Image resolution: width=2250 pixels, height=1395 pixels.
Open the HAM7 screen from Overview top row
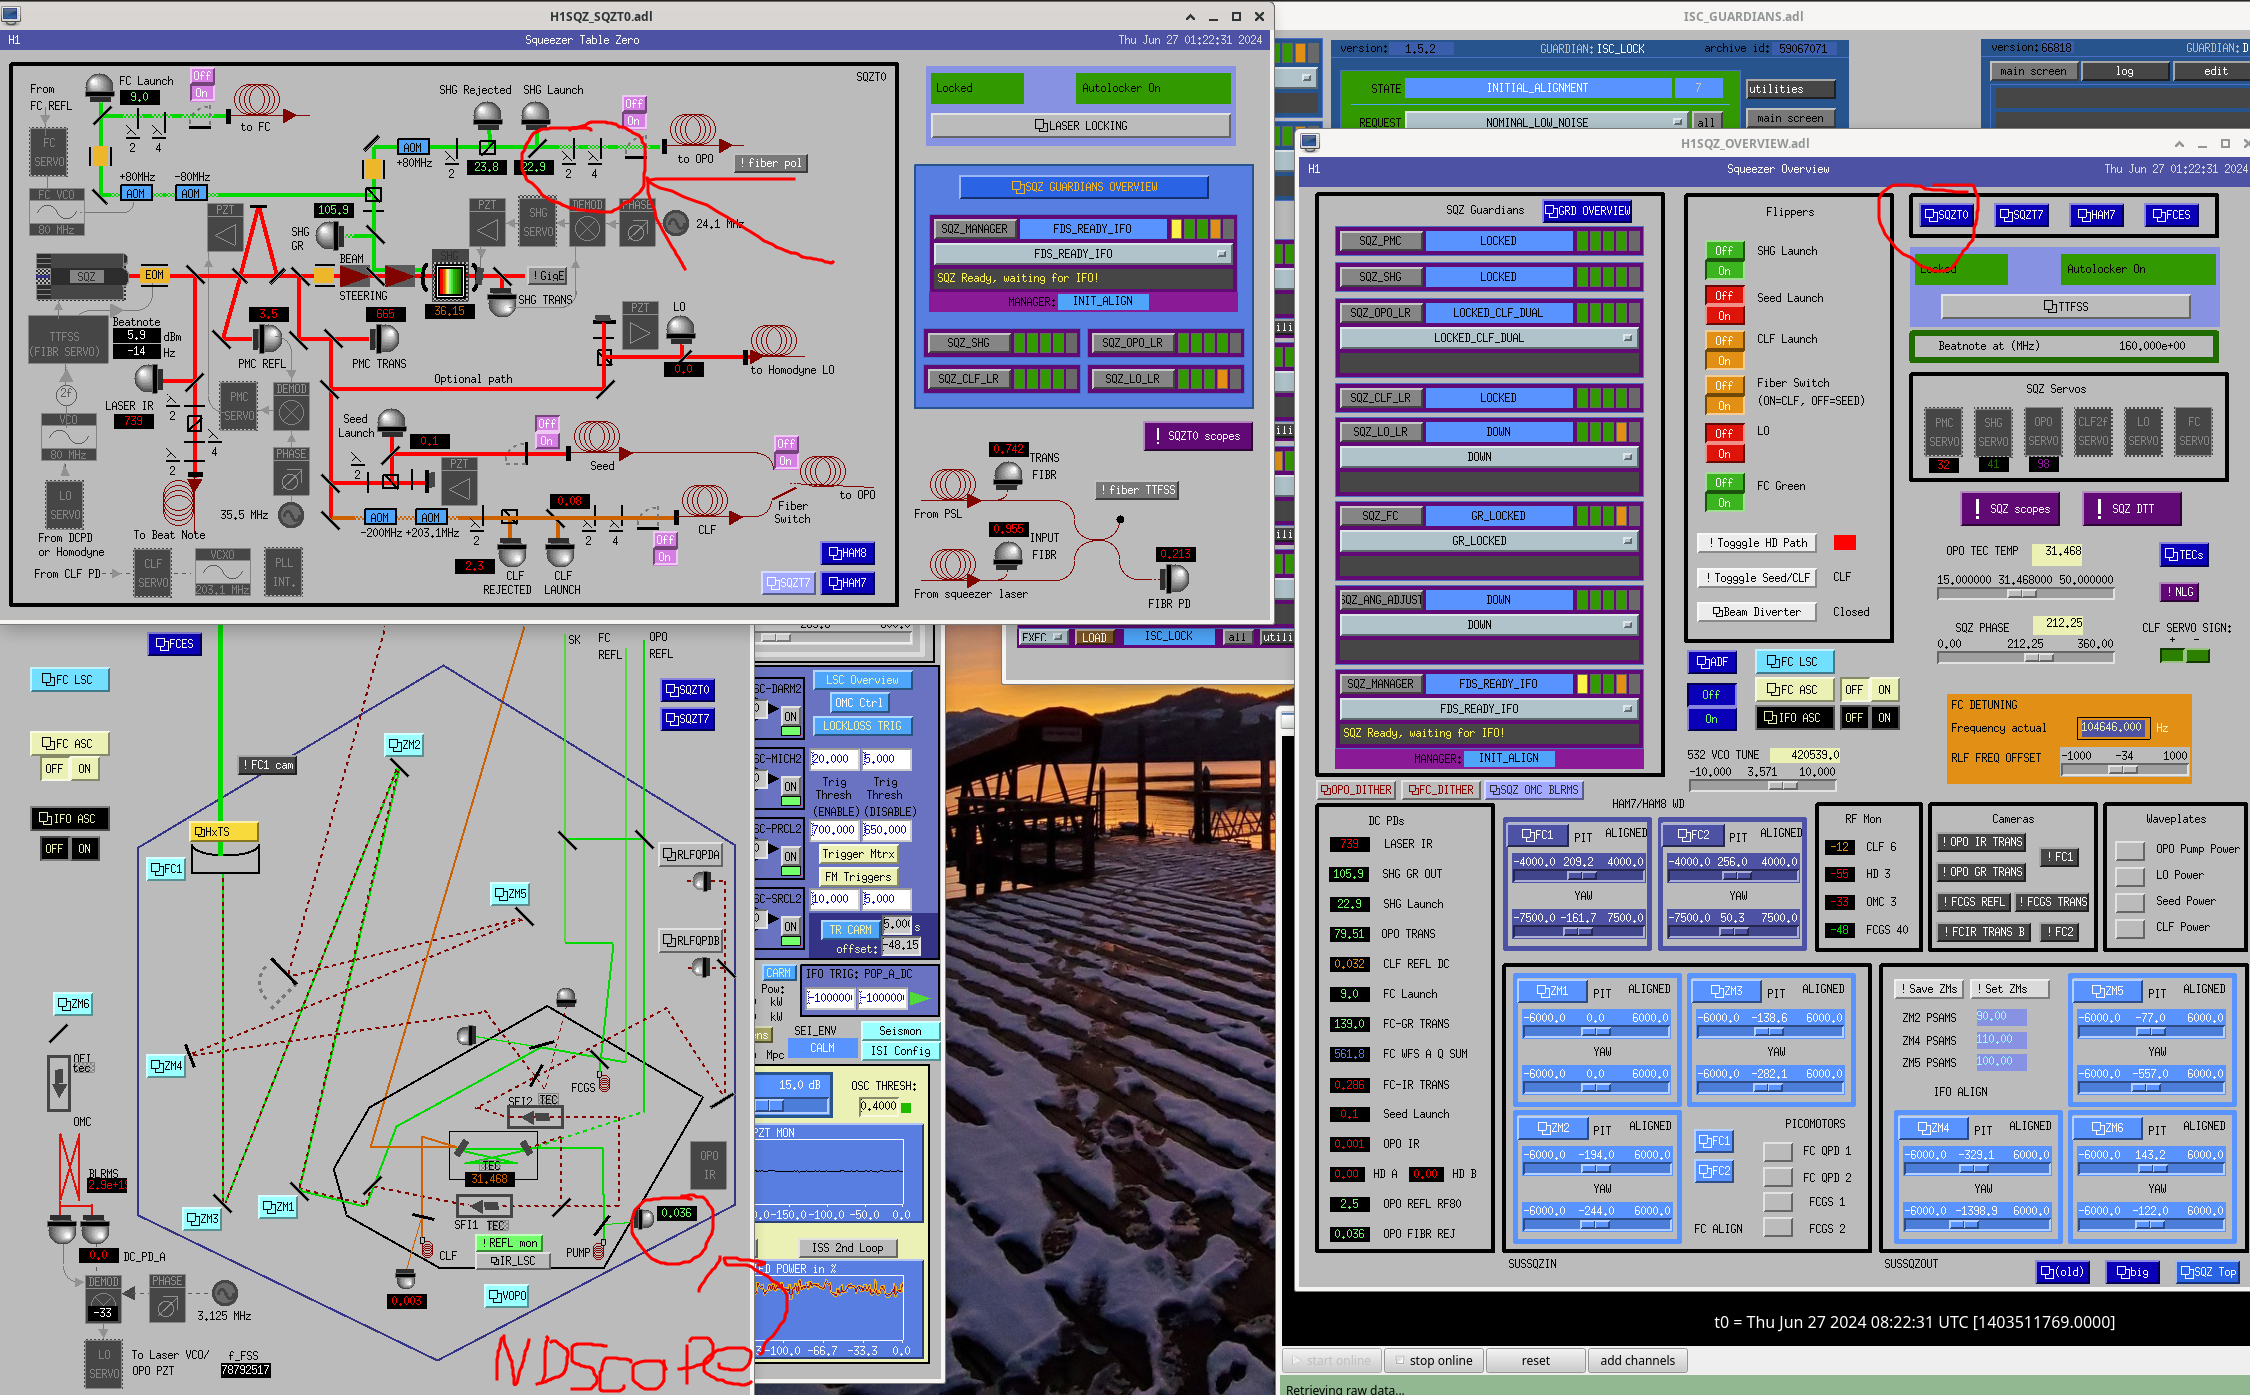pos(2096,215)
